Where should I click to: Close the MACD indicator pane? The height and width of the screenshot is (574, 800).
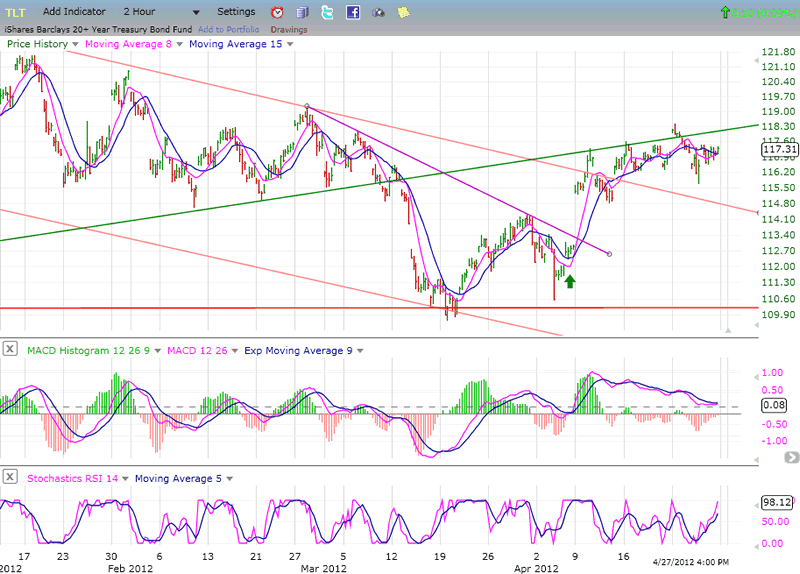coord(9,349)
